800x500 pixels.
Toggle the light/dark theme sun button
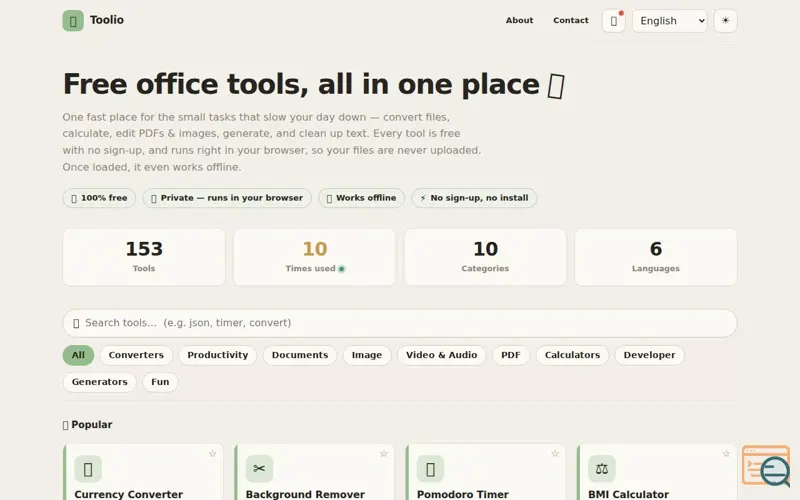click(x=725, y=21)
